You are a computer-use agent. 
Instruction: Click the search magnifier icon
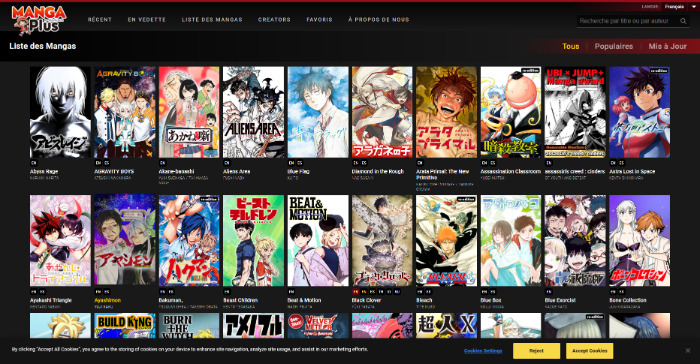coord(683,21)
